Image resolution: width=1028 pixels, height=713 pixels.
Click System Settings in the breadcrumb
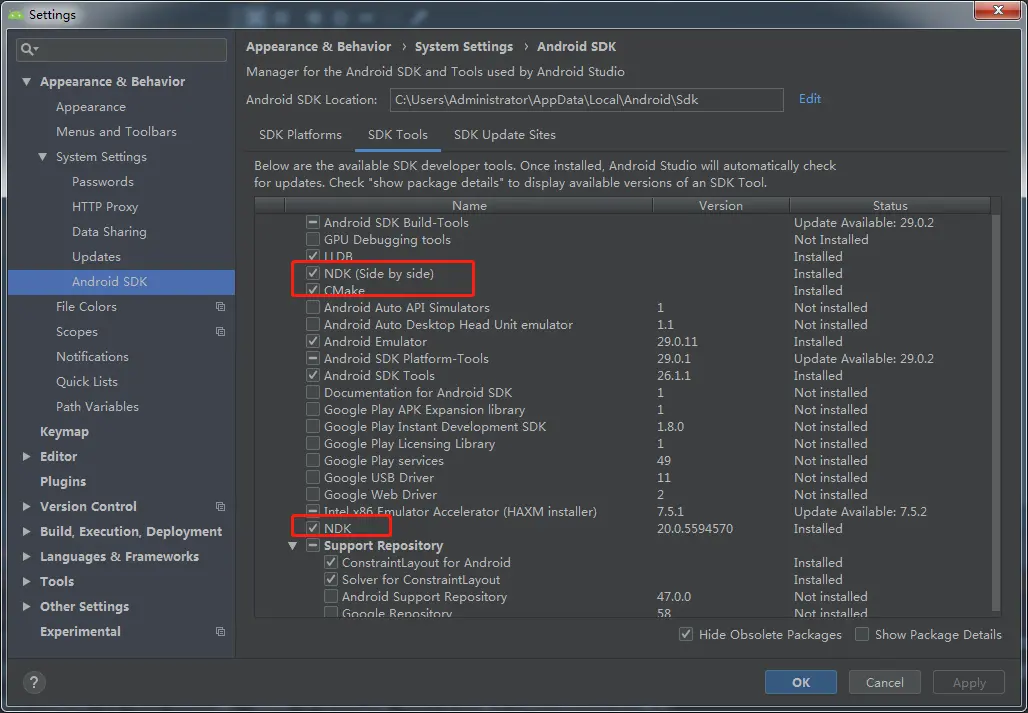point(464,47)
